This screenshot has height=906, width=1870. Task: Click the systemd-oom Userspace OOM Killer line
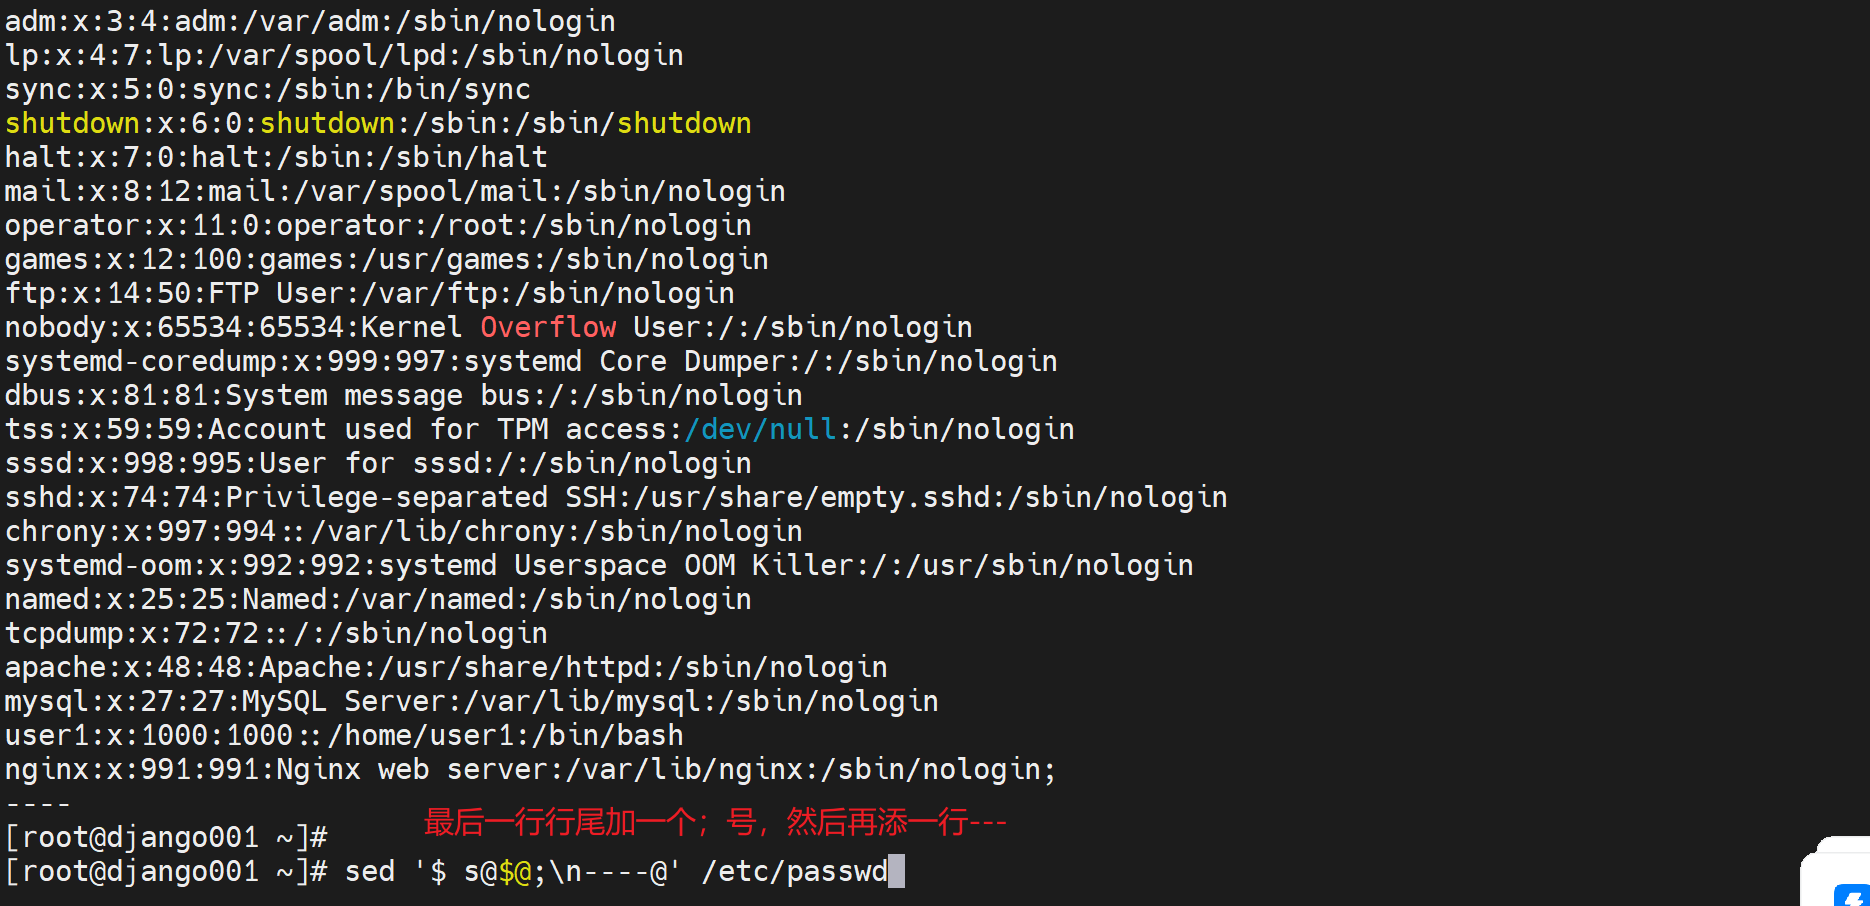[x=599, y=565]
